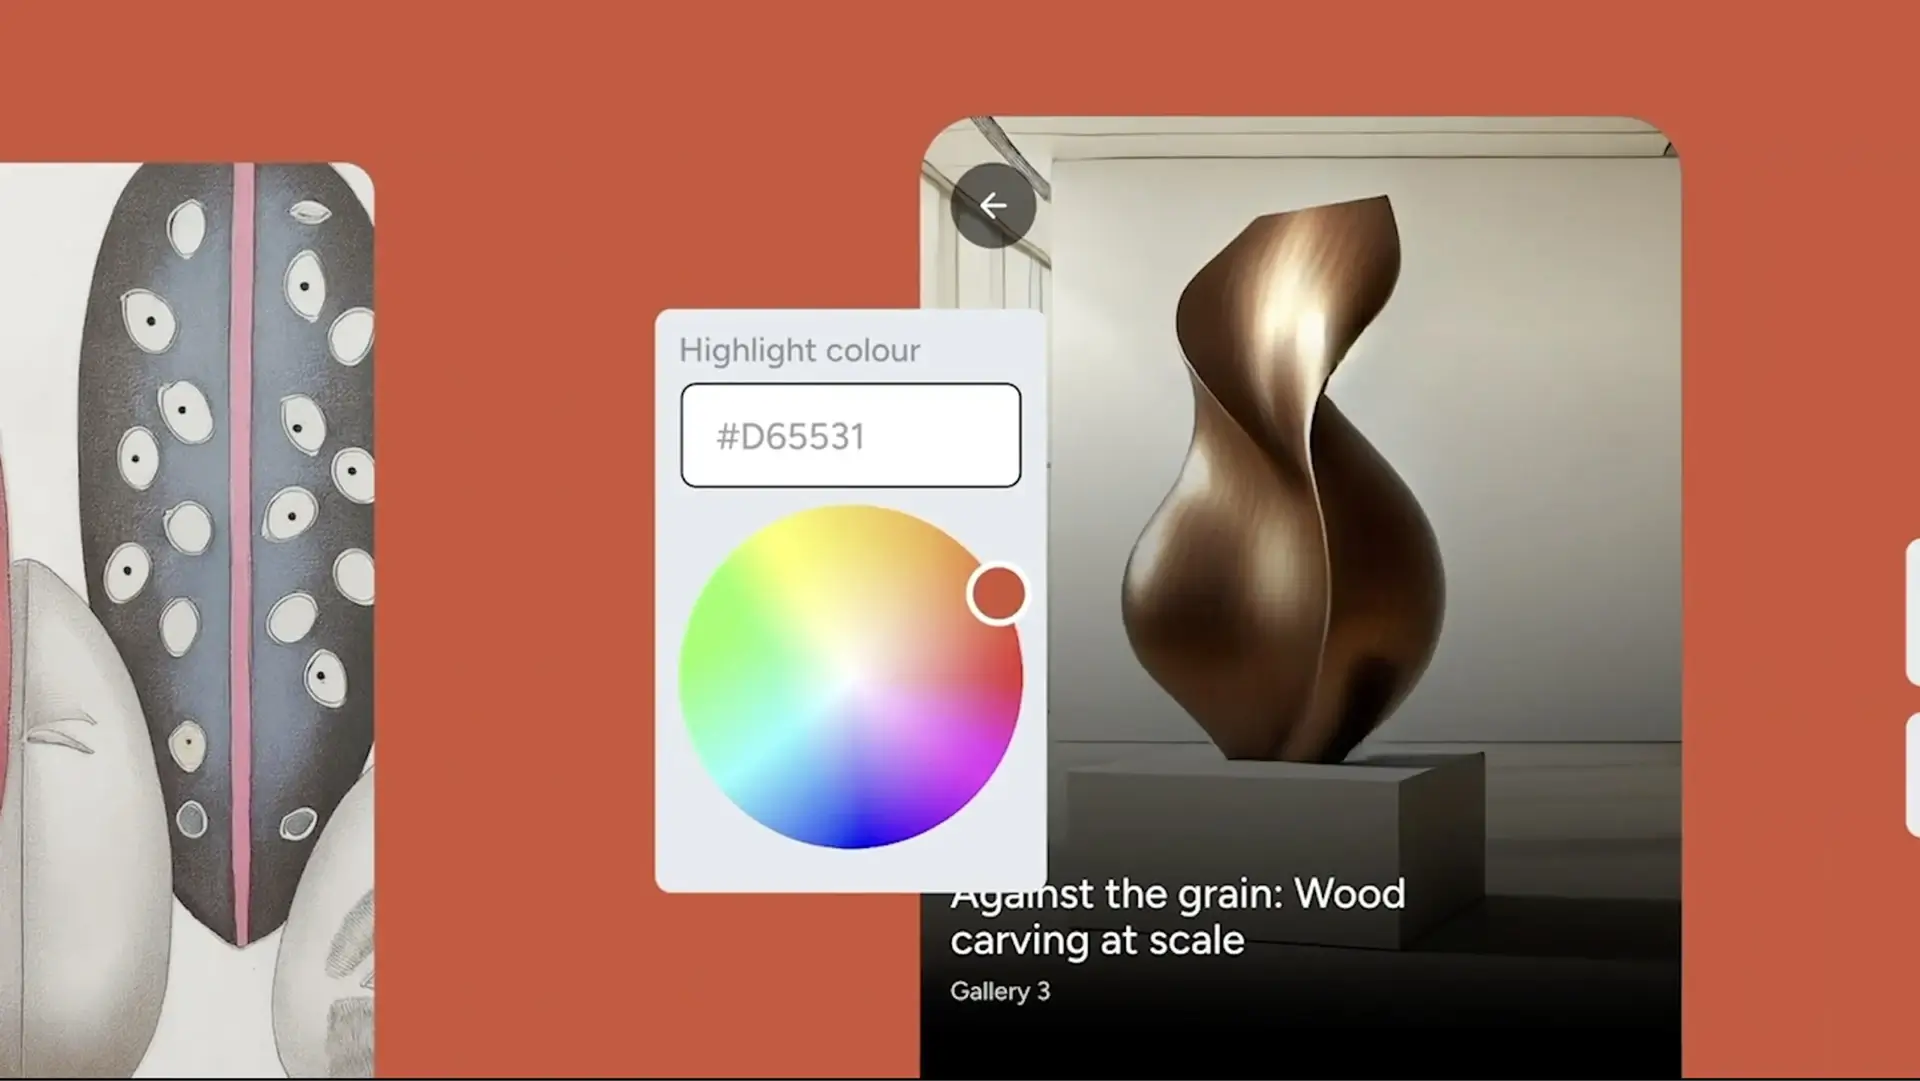Click the #D65531 hex colour field
Viewport: 1920px width, 1081px height.
tap(850, 436)
